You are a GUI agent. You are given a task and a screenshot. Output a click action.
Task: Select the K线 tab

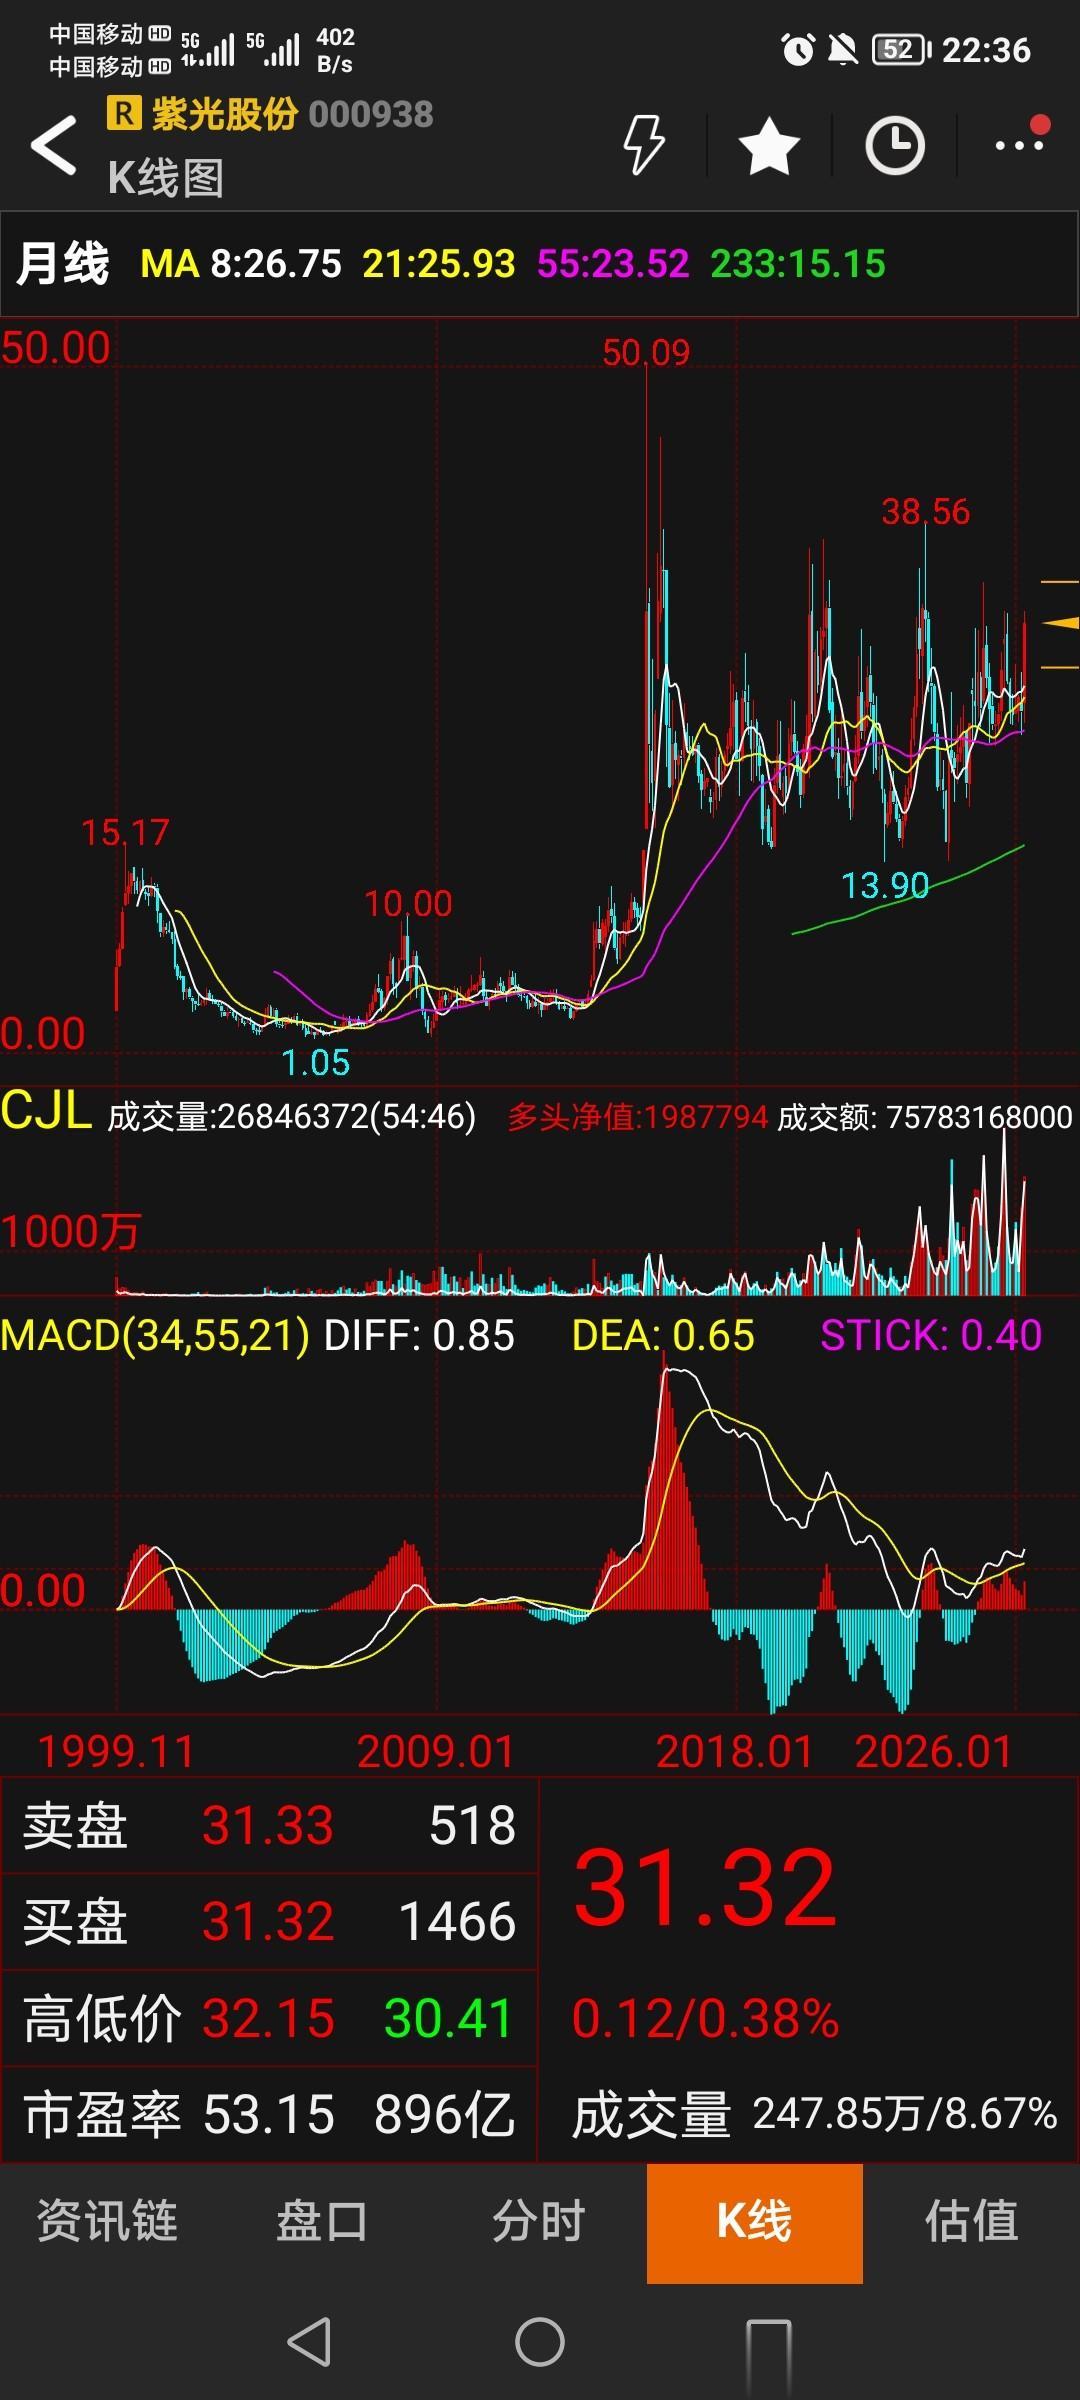click(755, 2222)
